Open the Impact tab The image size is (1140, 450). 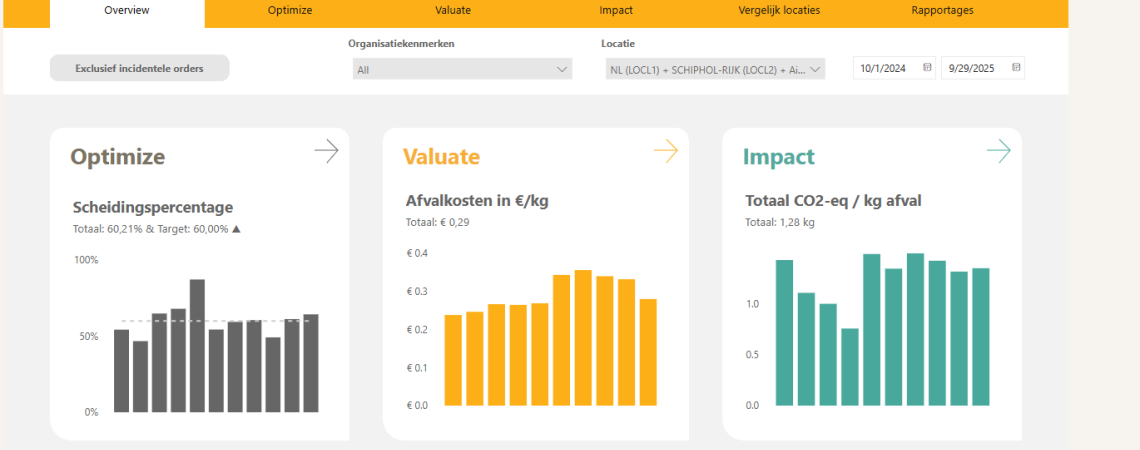pyautogui.click(x=615, y=10)
